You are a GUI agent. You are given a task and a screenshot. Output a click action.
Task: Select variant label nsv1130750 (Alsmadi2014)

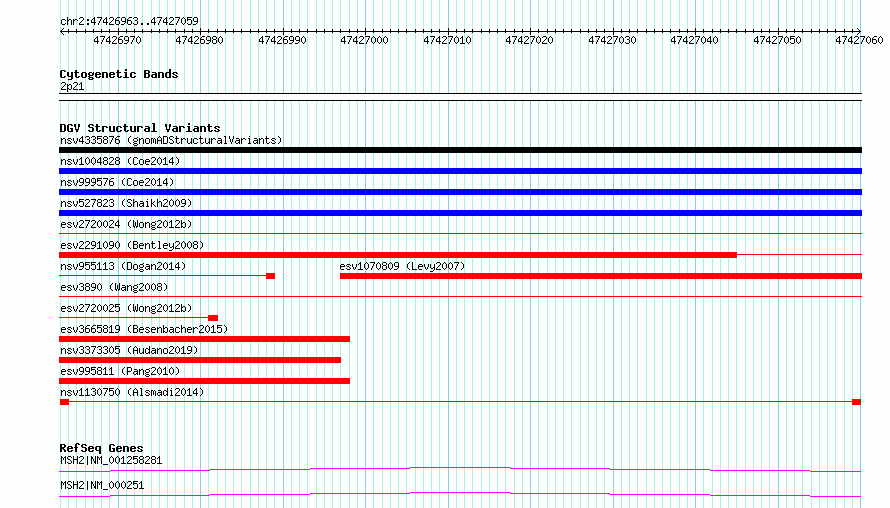pyautogui.click(x=132, y=392)
